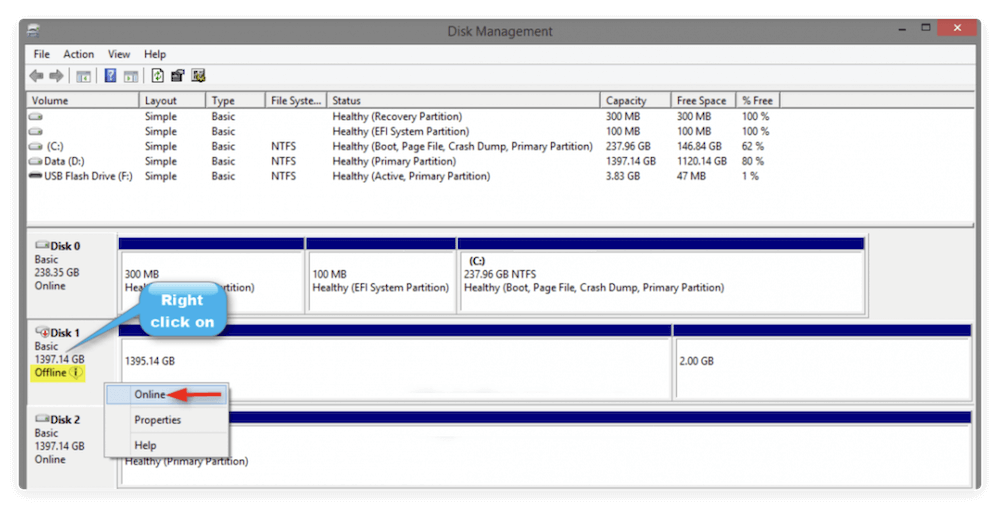Sort by the Layout column header
Screen dimensions: 1000x508
(x=172, y=101)
